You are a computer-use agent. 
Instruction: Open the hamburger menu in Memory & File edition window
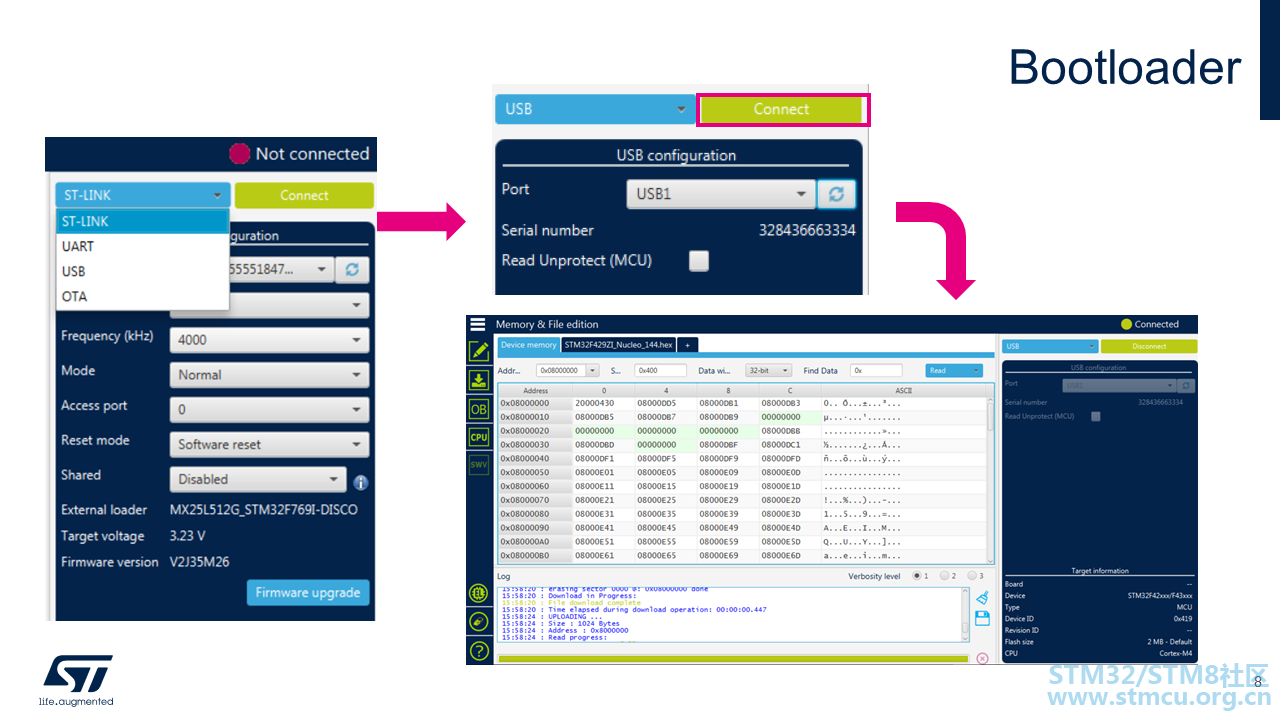coord(478,324)
